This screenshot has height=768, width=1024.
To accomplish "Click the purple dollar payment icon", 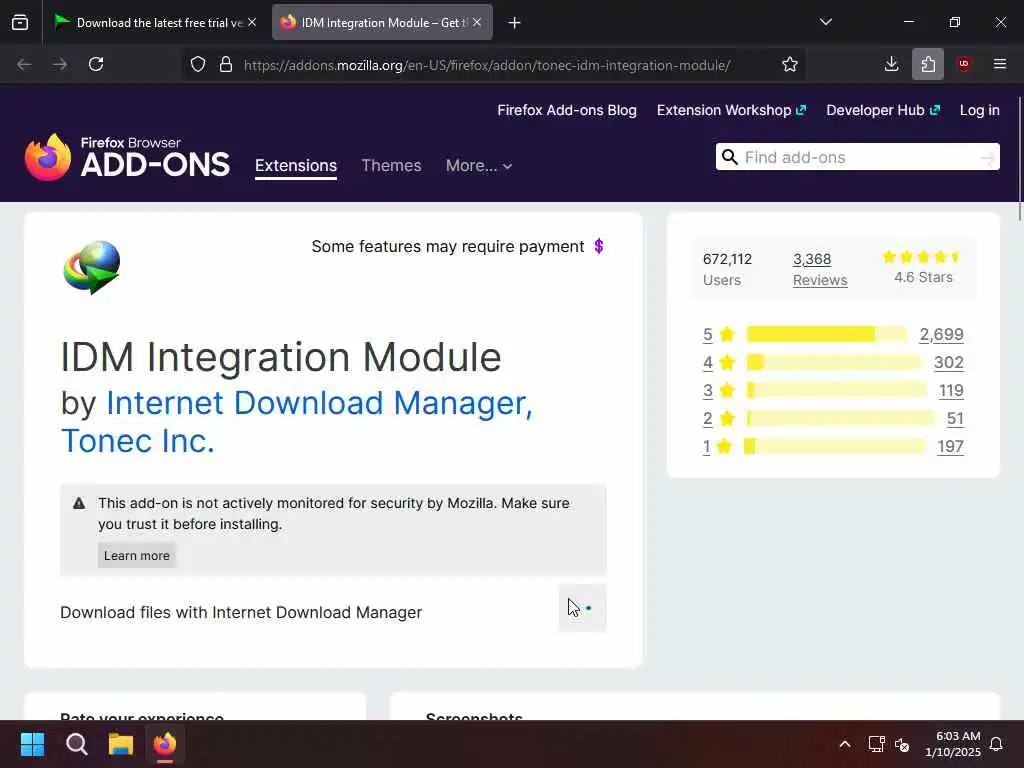I will tap(599, 246).
